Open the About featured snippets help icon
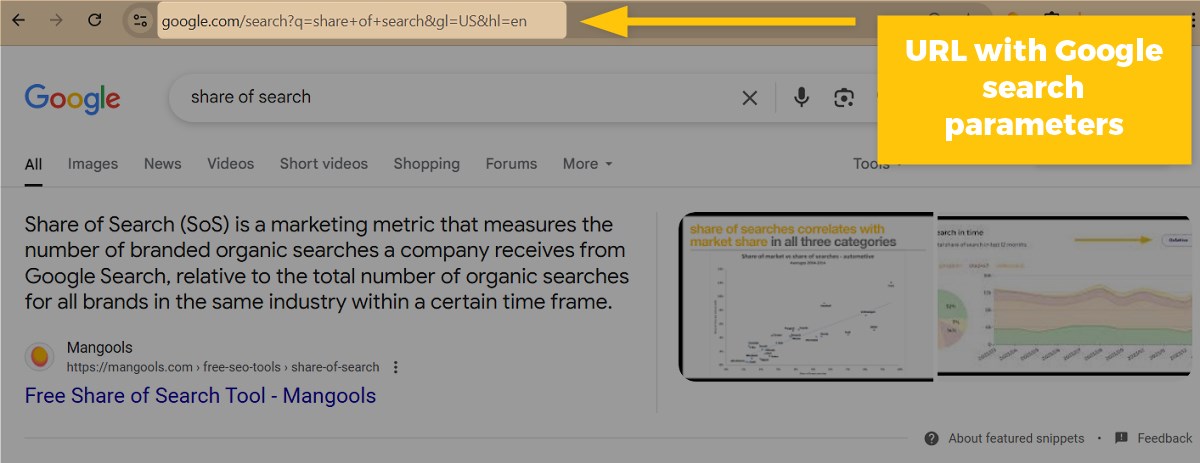 point(932,438)
